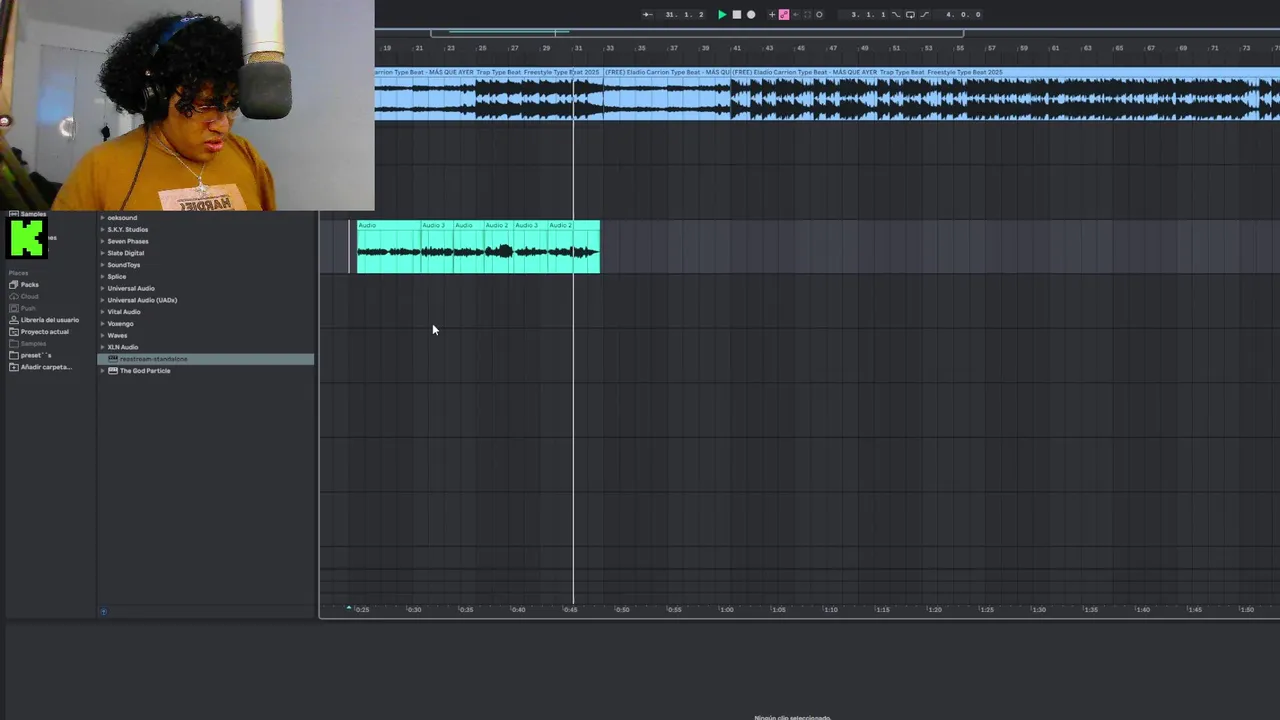Click 1:00 on the bottom time ruler
The width and height of the screenshot is (1280, 720).
pyautogui.click(x=726, y=609)
